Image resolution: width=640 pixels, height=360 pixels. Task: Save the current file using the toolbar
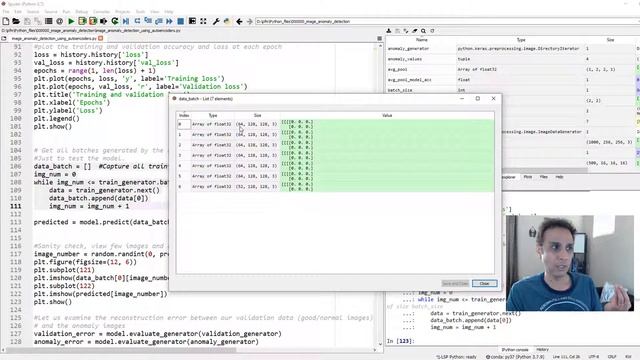tap(27, 21)
